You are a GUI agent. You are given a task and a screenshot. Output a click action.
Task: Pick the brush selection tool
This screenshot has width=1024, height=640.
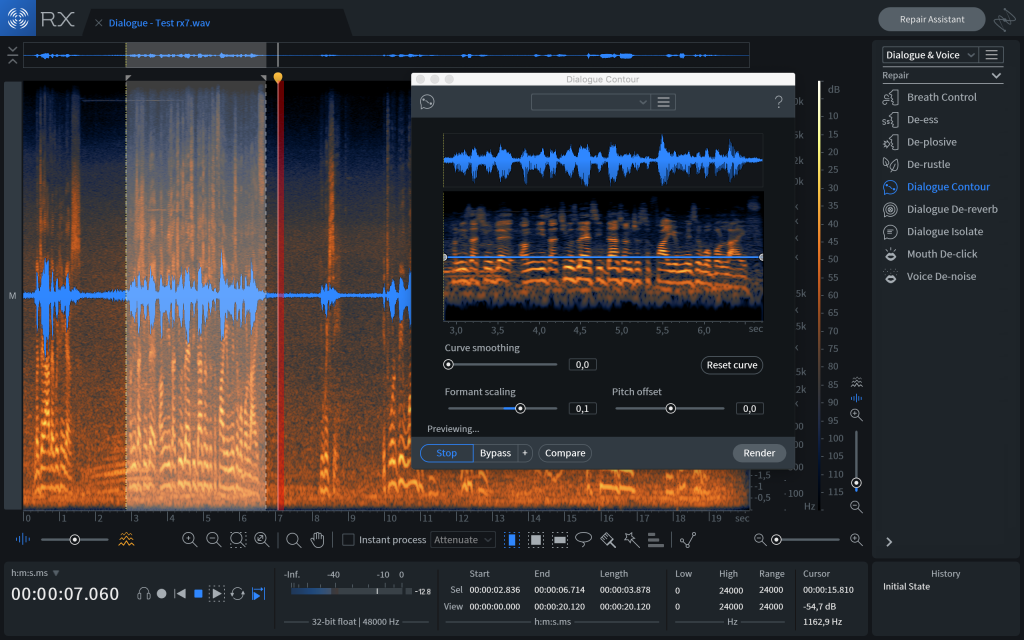point(607,540)
